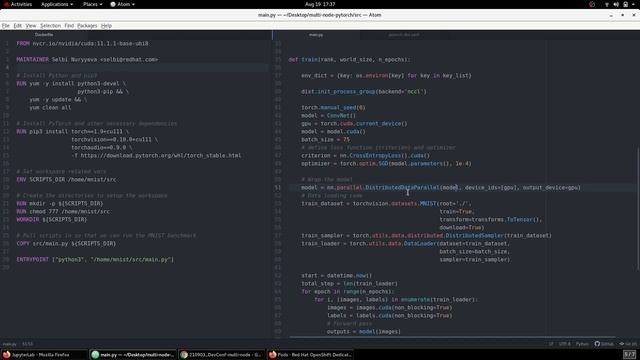Open the File menu in Atom
The height and width of the screenshot is (360, 640).
(x=6, y=26)
